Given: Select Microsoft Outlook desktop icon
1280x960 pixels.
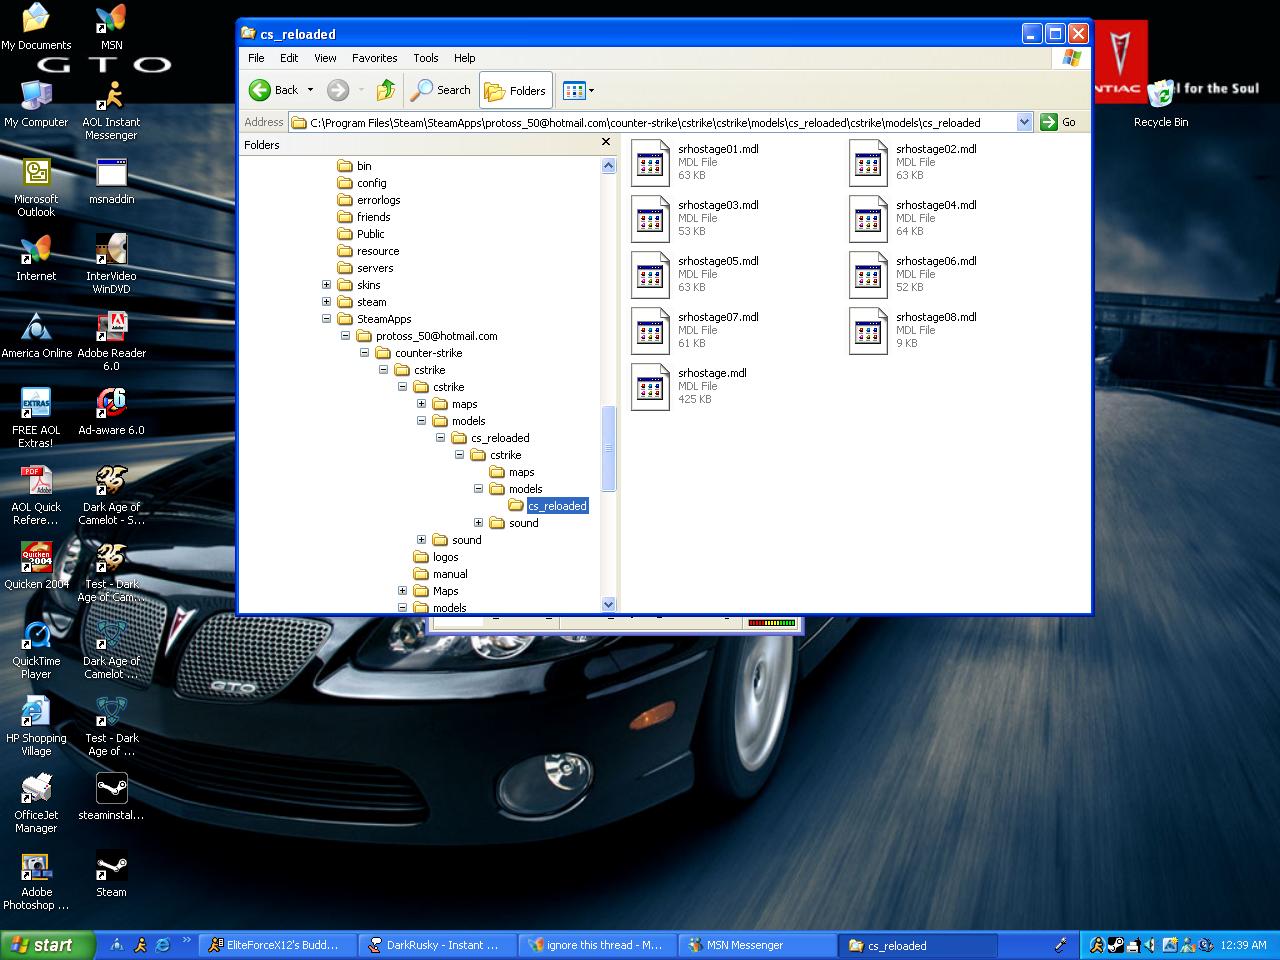Looking at the screenshot, I should click(x=36, y=187).
